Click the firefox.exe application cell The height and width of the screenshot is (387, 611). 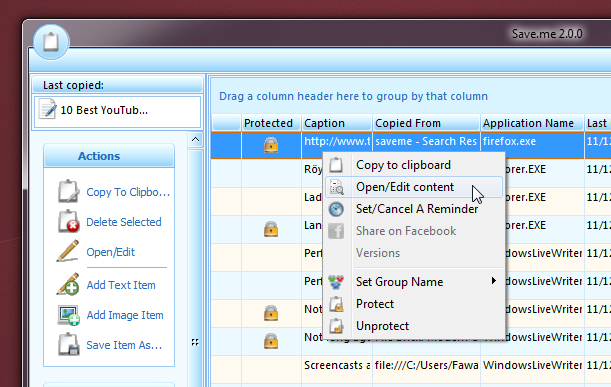(532, 145)
